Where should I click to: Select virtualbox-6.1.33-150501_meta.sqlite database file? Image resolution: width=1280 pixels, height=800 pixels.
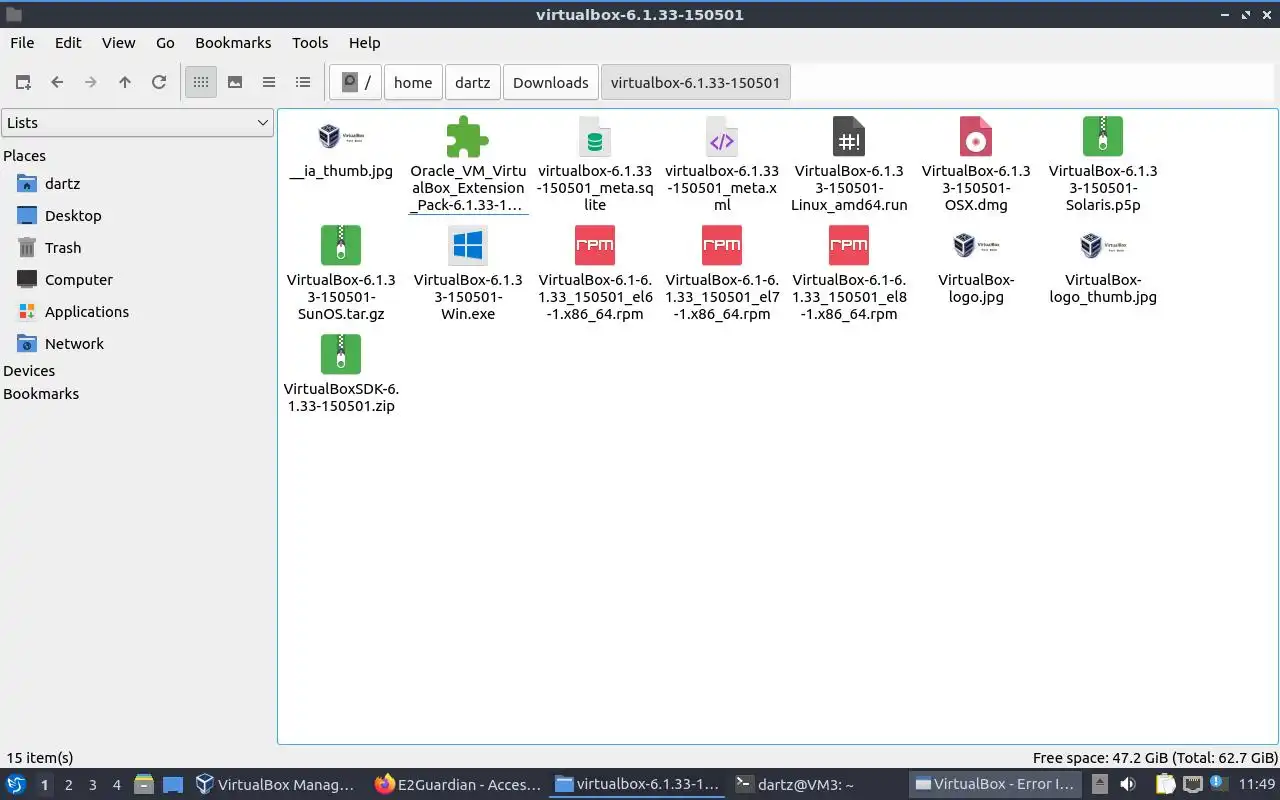click(x=595, y=165)
